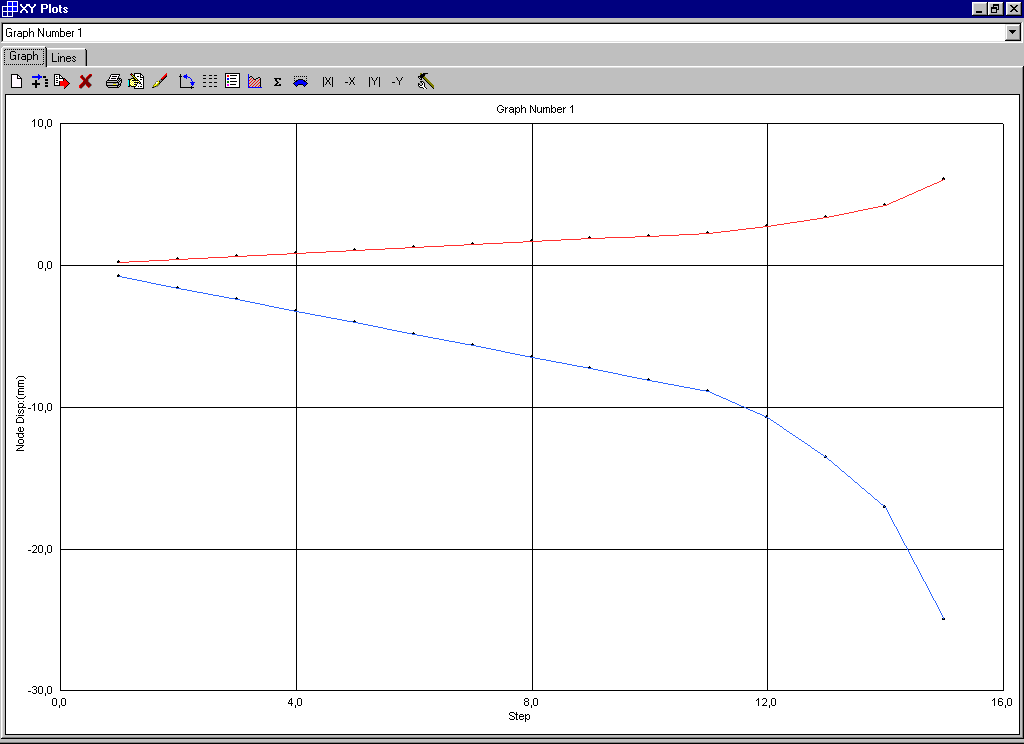Click the copy graph to clipboard icon
The height and width of the screenshot is (744, 1024).
[x=136, y=81]
